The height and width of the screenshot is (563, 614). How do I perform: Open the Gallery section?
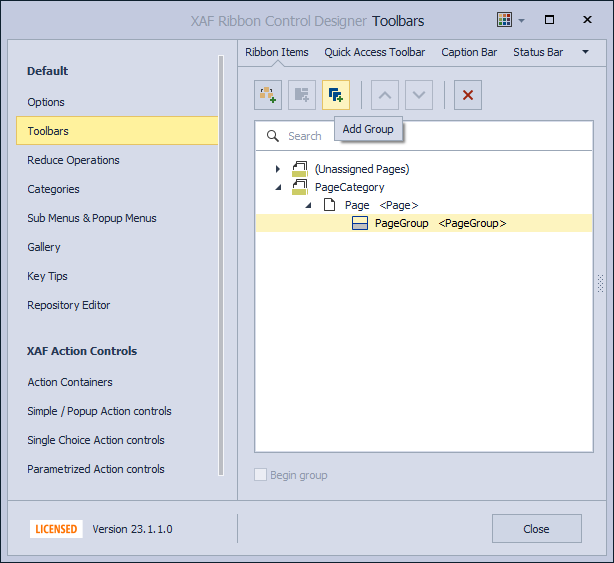coord(44,247)
